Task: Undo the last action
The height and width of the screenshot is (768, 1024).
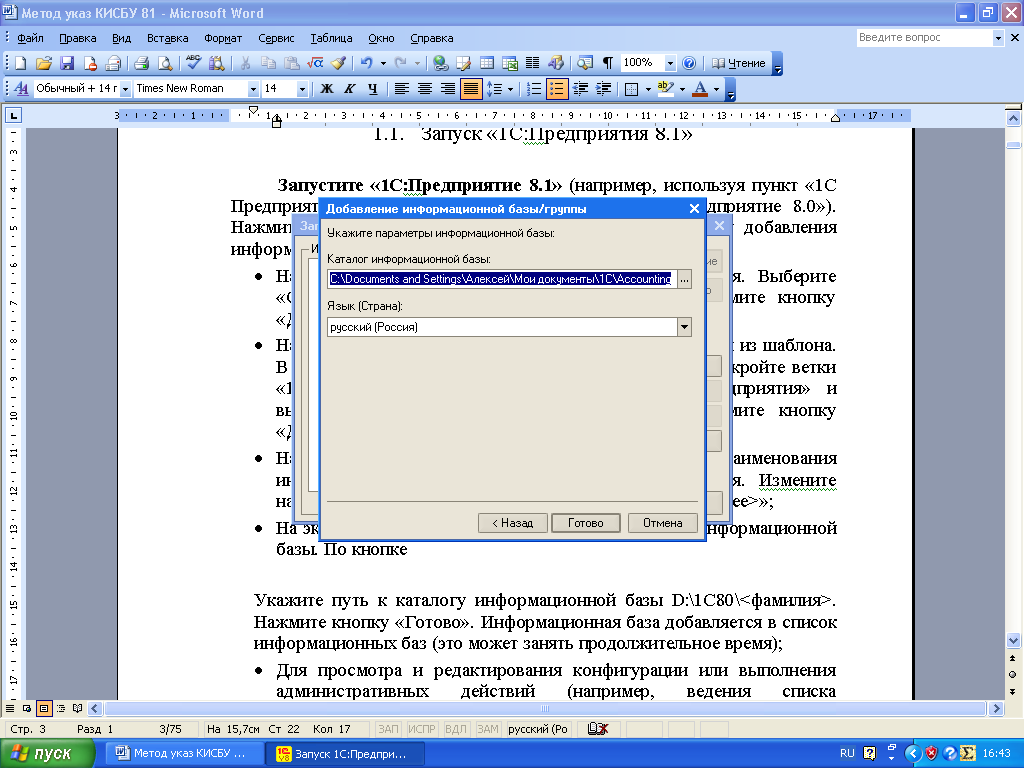Action: pos(366,63)
